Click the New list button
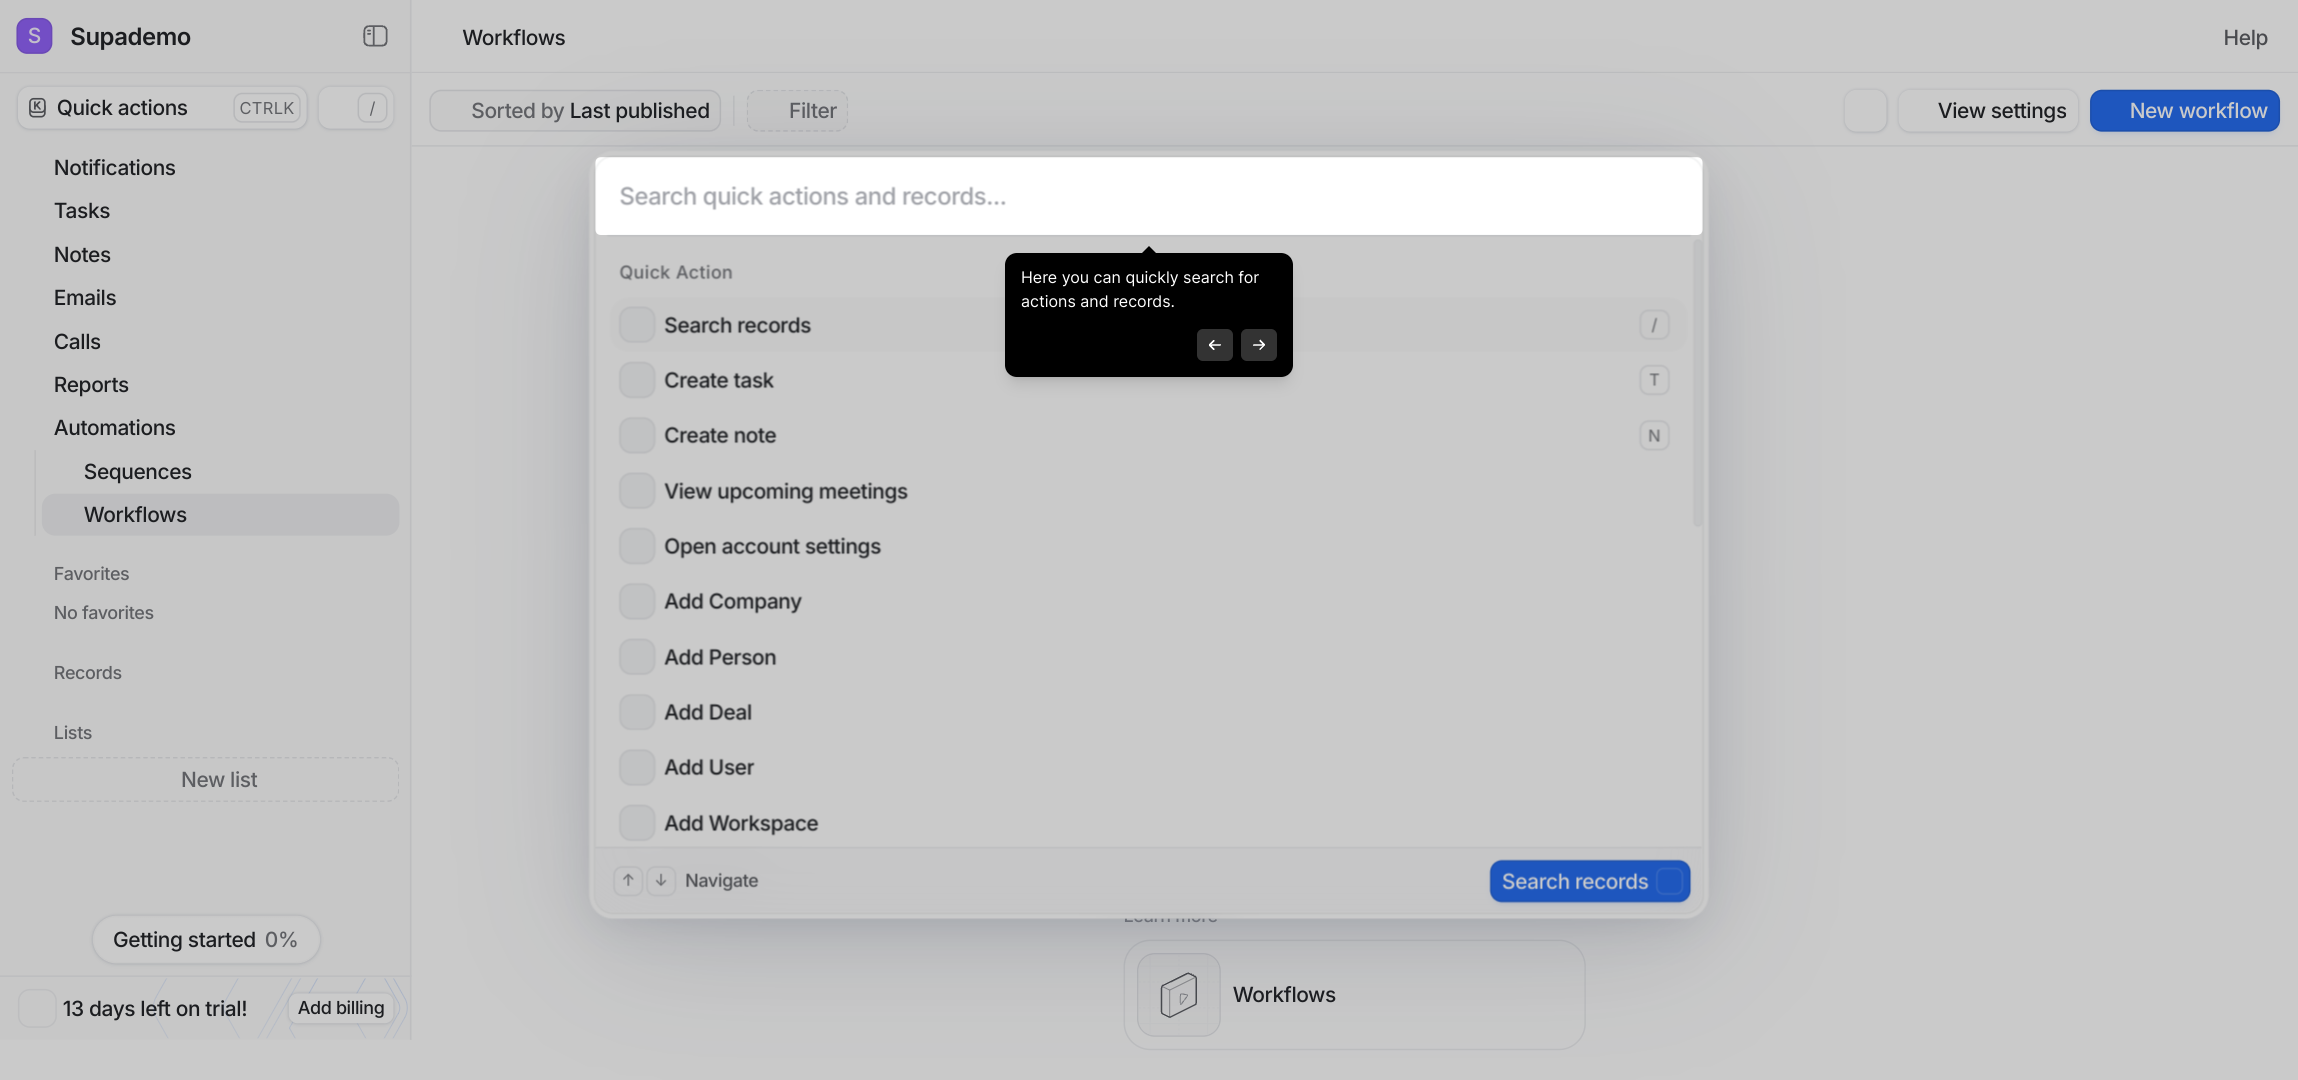 [205, 780]
